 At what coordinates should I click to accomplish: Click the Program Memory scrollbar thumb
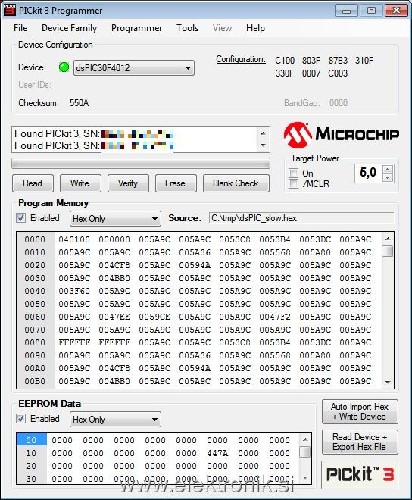[x=387, y=251]
